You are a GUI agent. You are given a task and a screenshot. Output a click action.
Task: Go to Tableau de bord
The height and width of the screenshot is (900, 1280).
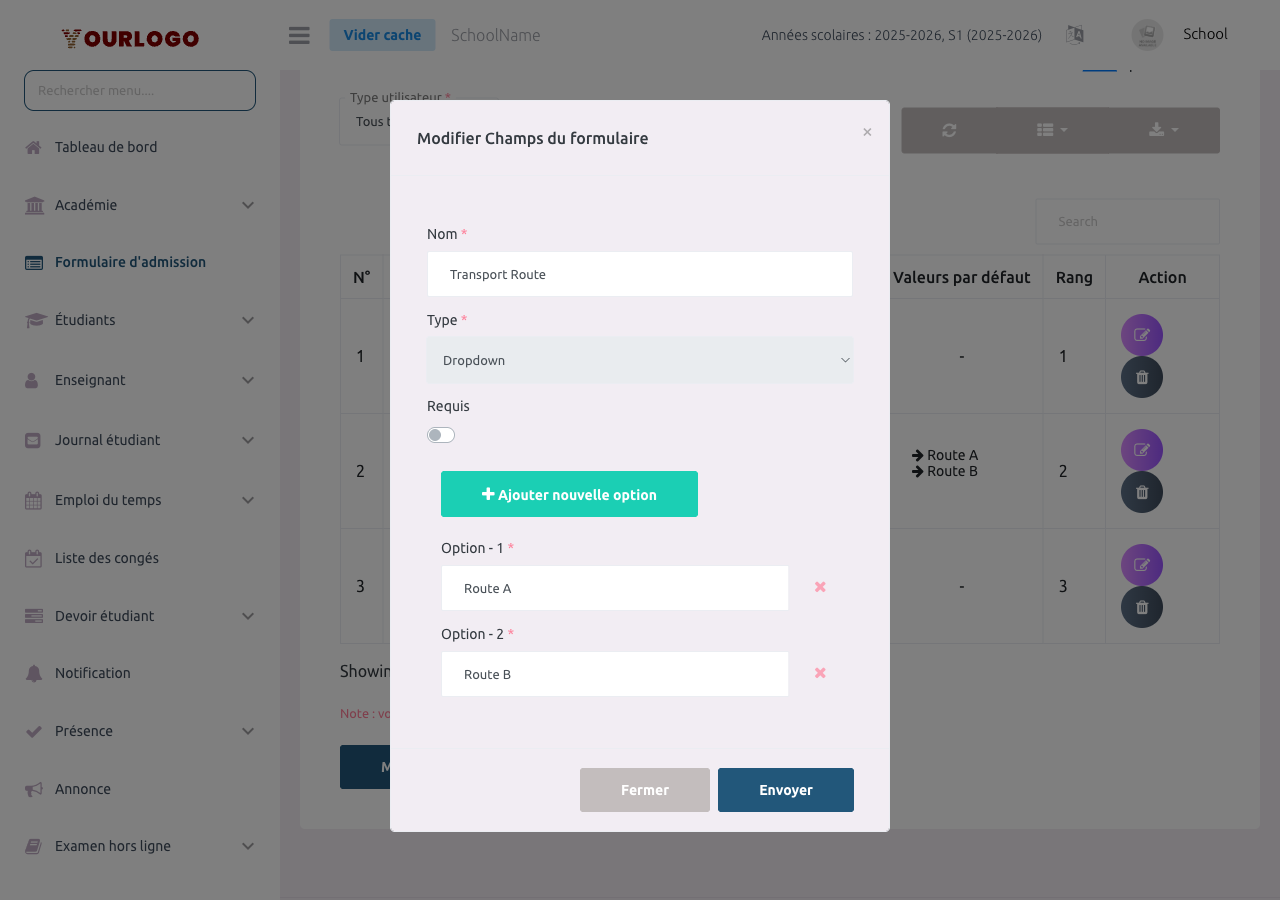(x=108, y=147)
